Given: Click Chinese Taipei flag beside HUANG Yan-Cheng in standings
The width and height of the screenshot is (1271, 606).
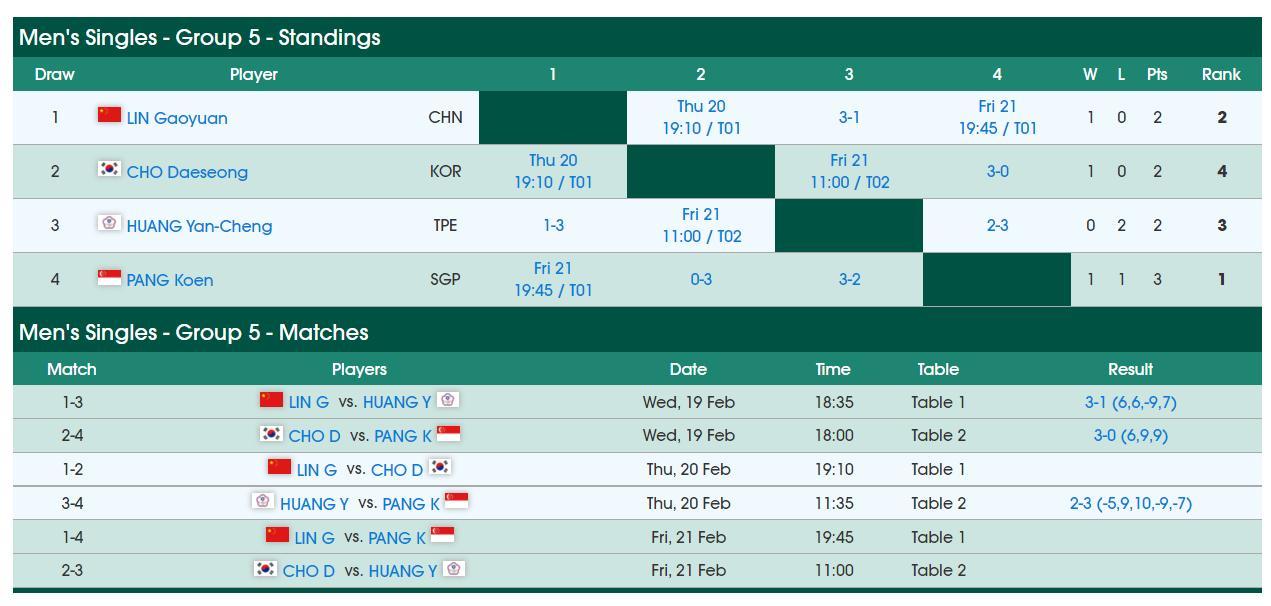Looking at the screenshot, I should [x=109, y=223].
